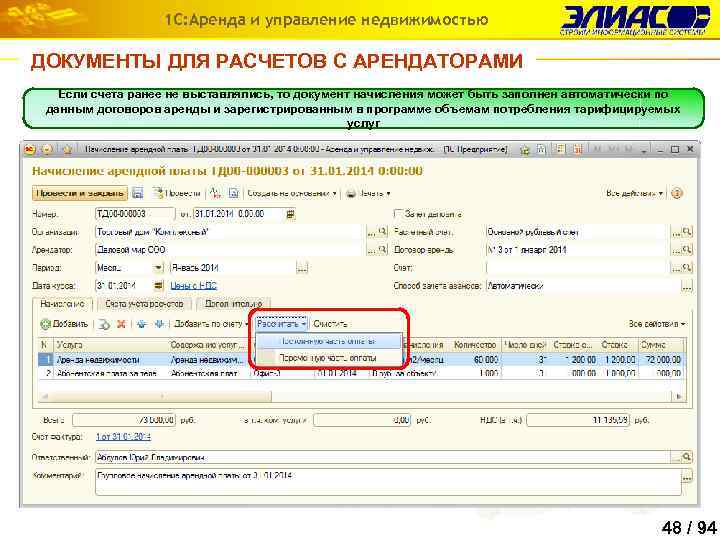Image resolution: width=720 pixels, height=540 pixels.
Task: Click Провести post document button
Action: pos(177,193)
